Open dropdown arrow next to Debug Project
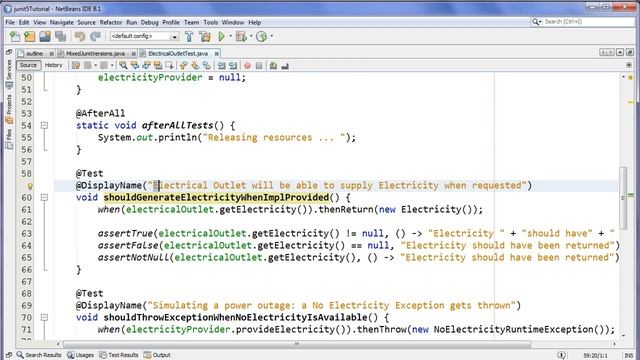The height and width of the screenshot is (360, 640). point(251,36)
